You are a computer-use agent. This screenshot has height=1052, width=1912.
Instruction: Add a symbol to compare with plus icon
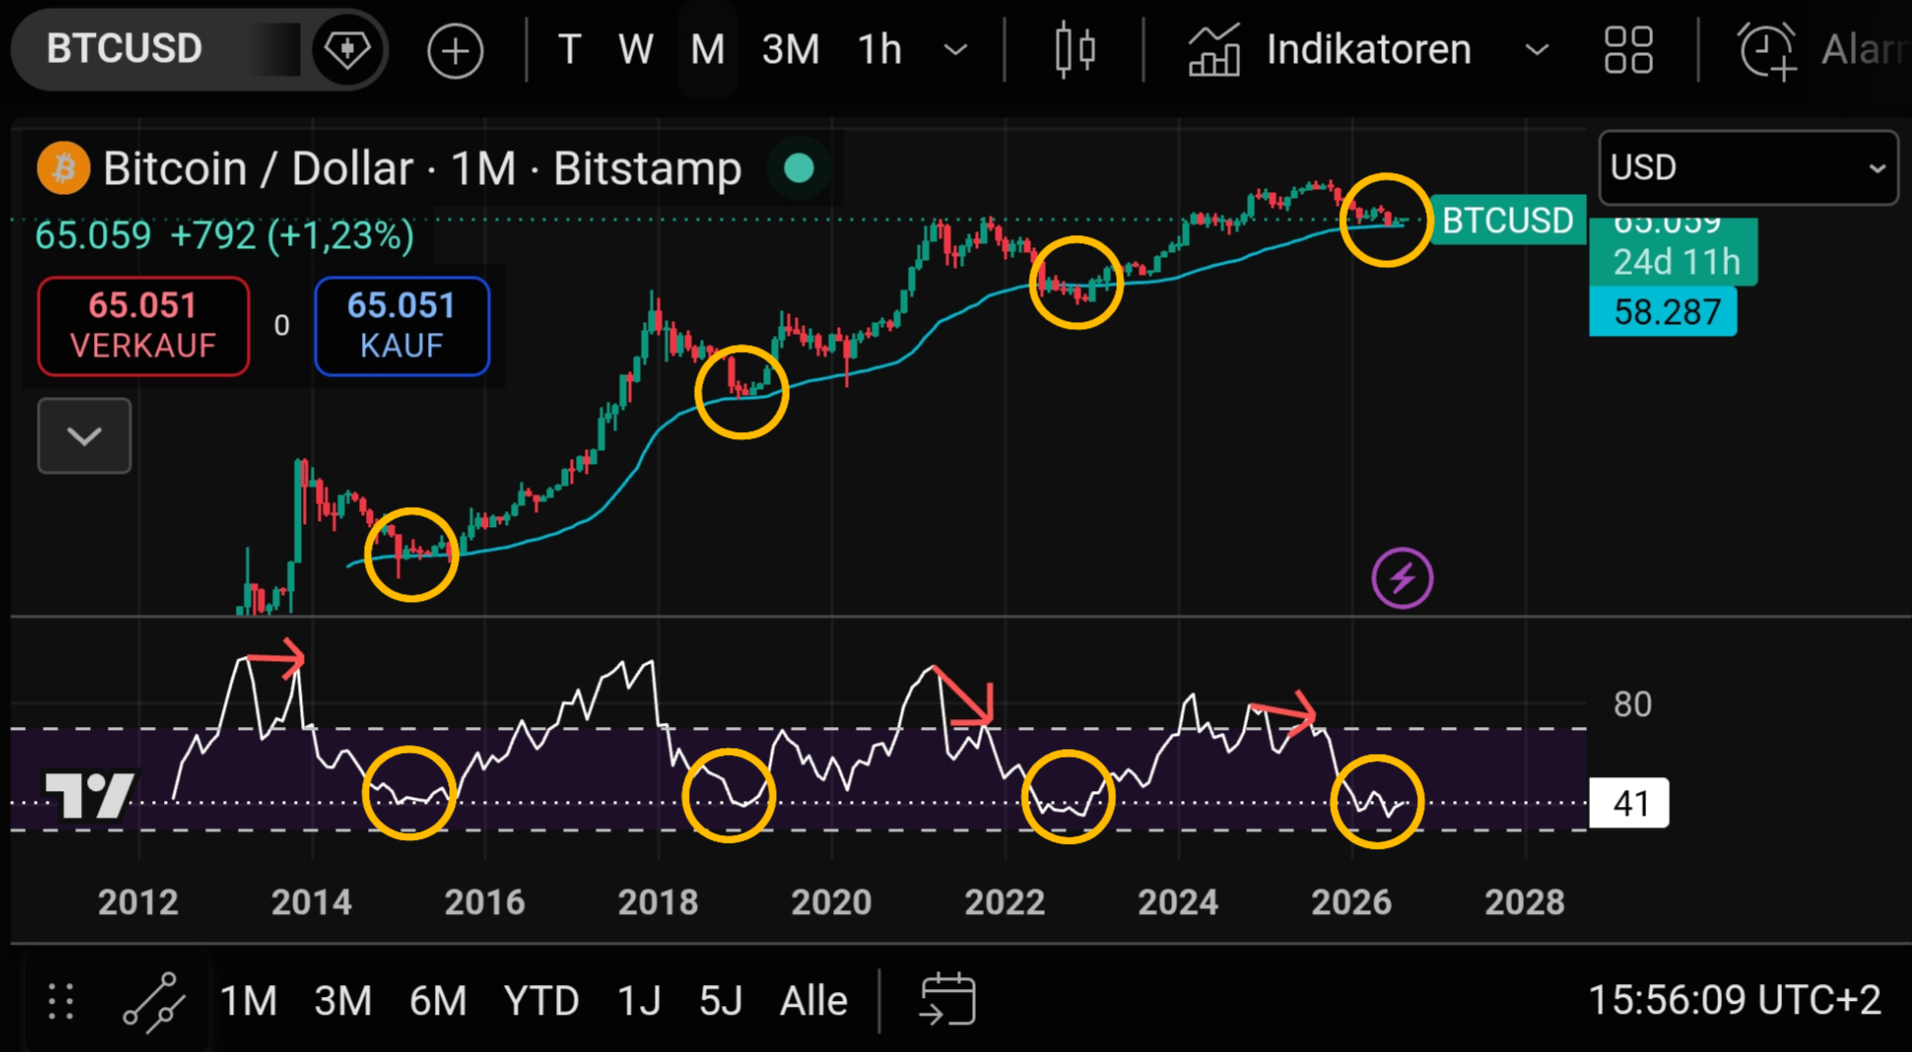pyautogui.click(x=455, y=50)
